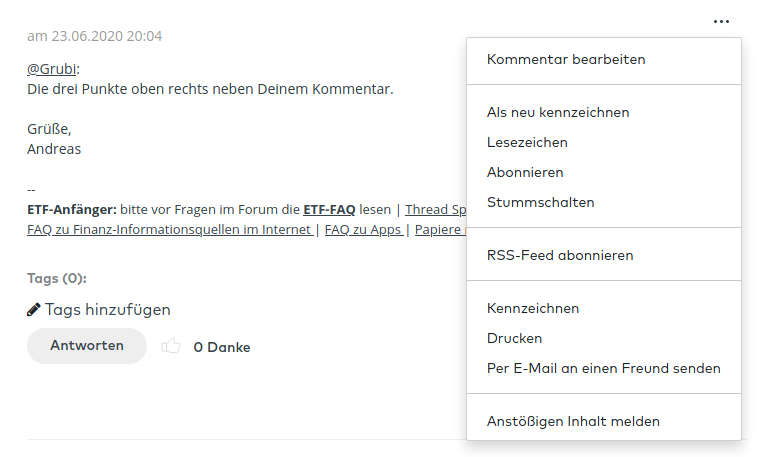Click the '0 Danke' thanks counter

tap(221, 348)
